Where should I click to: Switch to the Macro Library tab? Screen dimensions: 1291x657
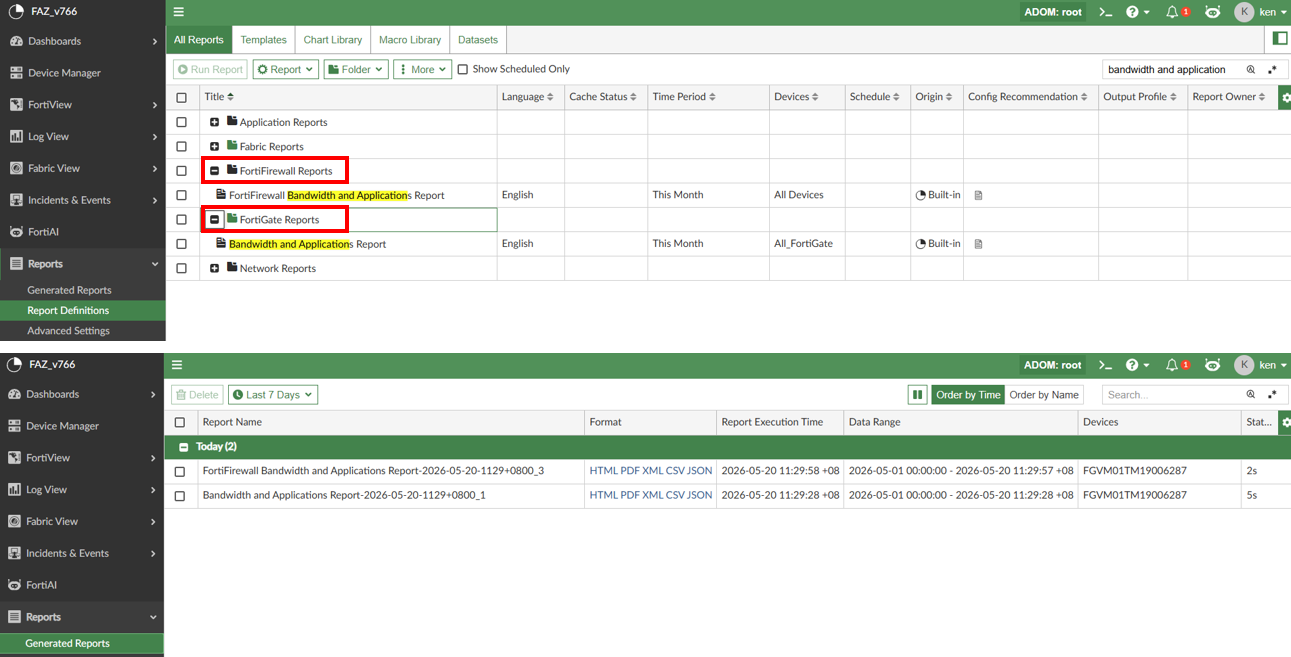pyautogui.click(x=410, y=40)
